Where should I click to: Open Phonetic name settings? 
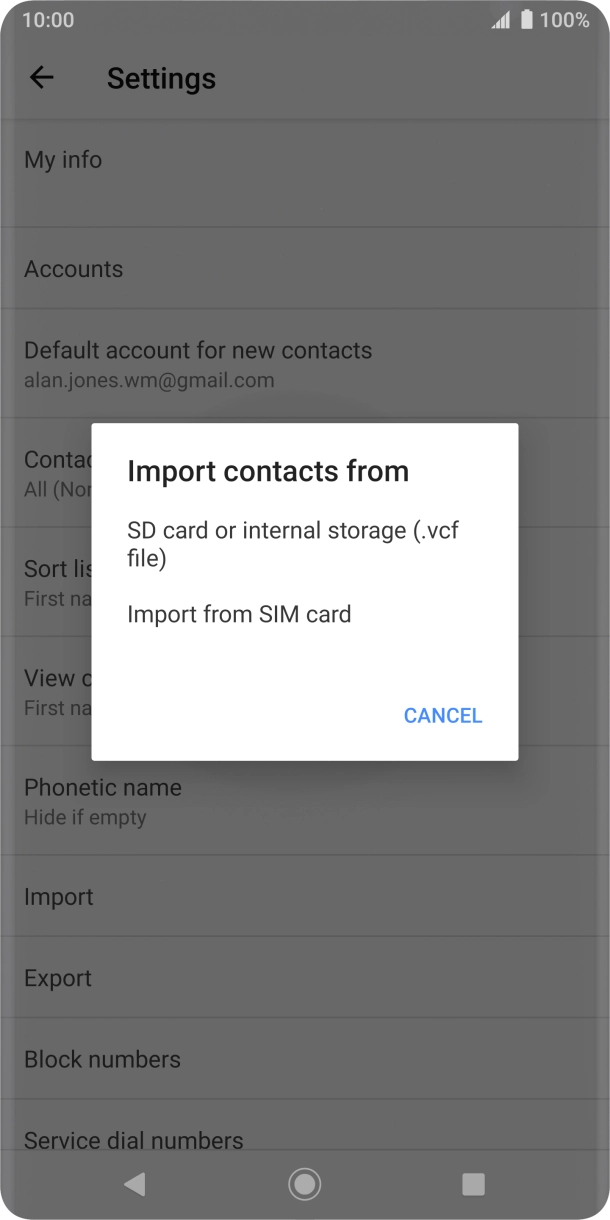point(102,800)
